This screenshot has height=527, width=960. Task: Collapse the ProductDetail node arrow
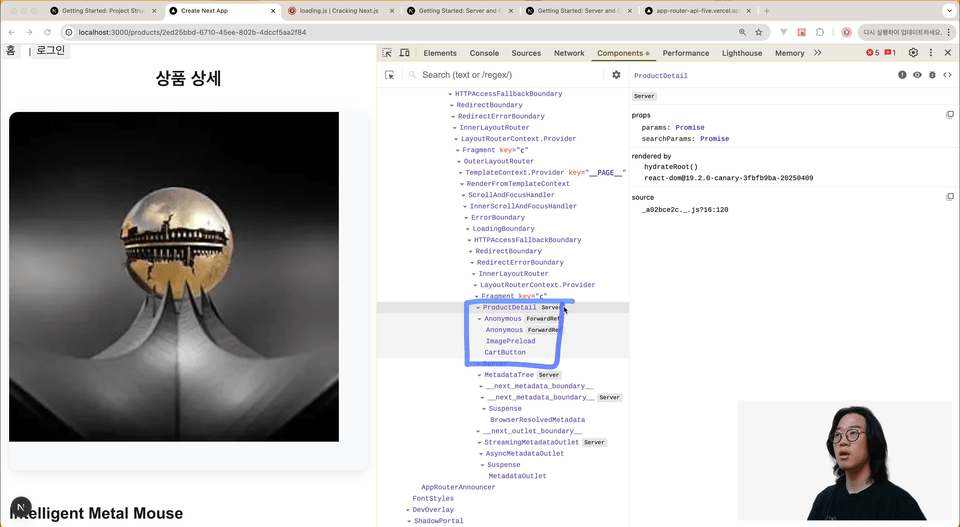click(478, 308)
